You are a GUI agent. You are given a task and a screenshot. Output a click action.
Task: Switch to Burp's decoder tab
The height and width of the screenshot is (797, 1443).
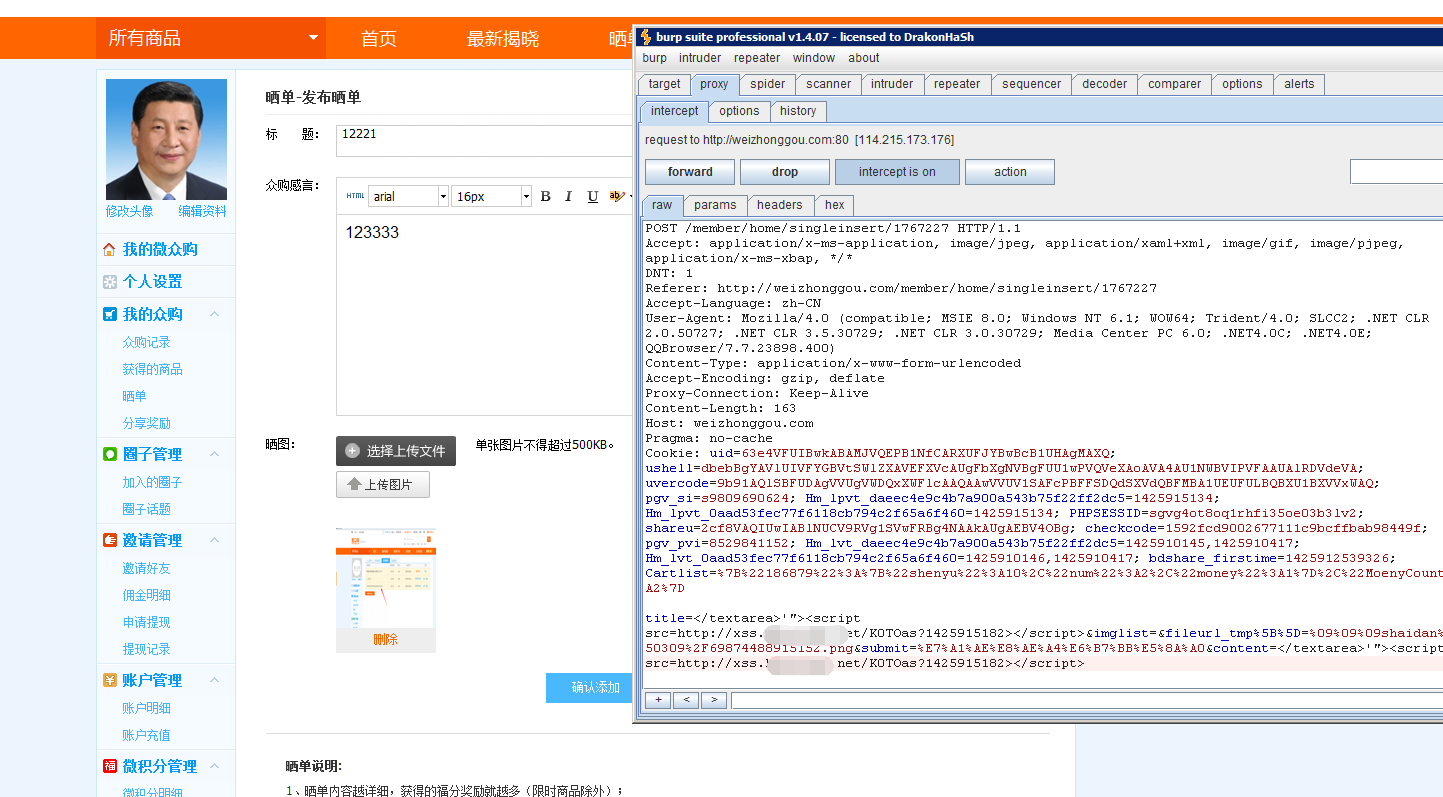pos(1105,84)
